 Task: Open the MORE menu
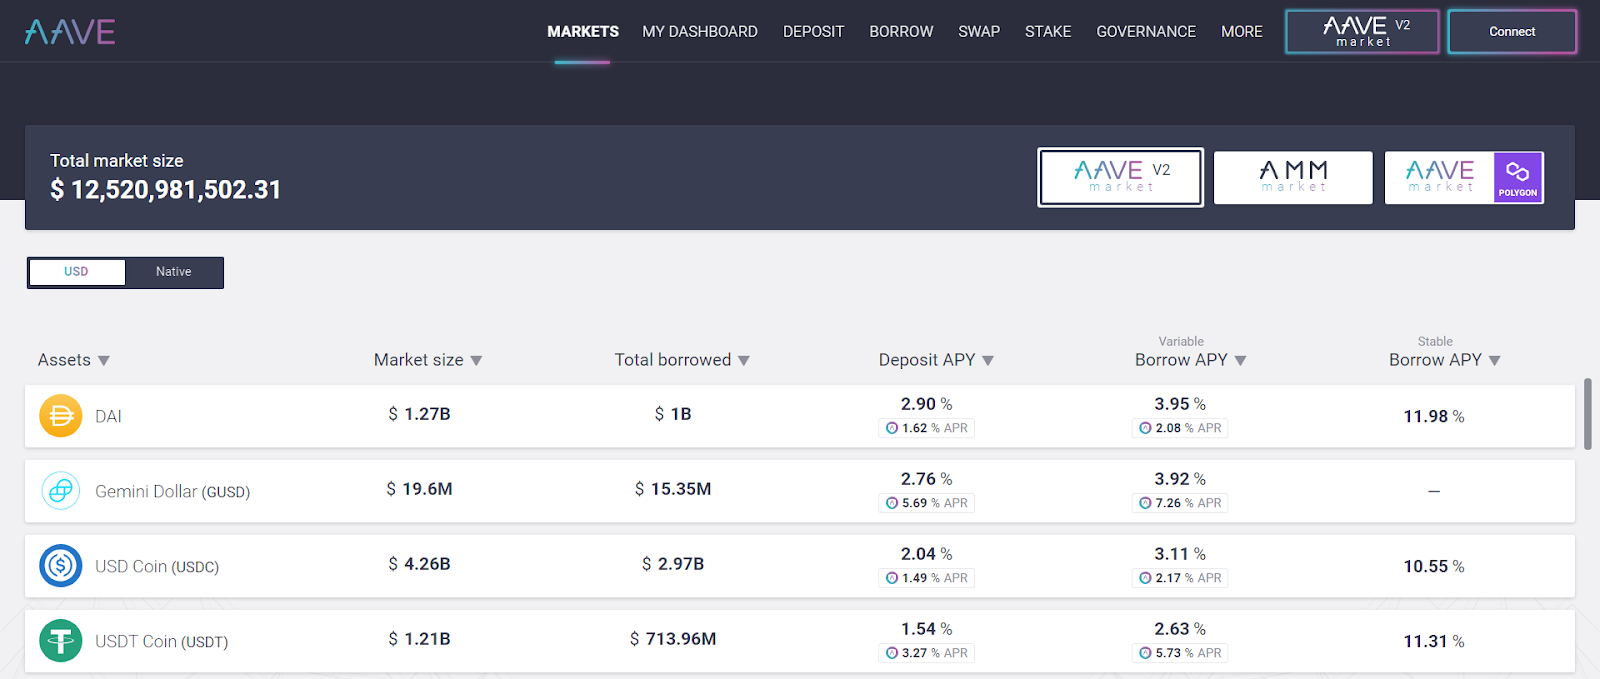[1242, 32]
